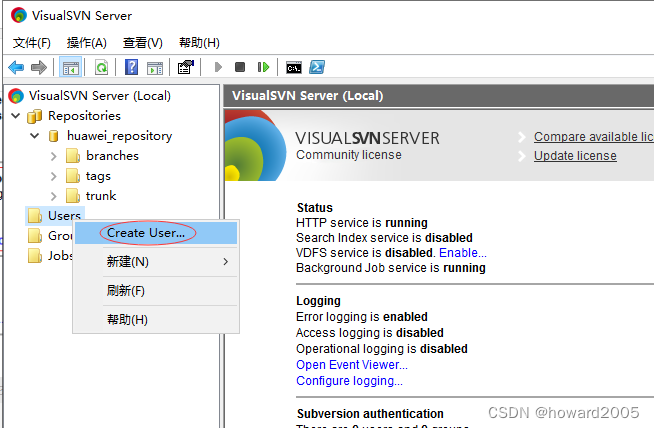The image size is (654, 428).
Task: Toggle the show/hide console tree icon
Action: 70,67
